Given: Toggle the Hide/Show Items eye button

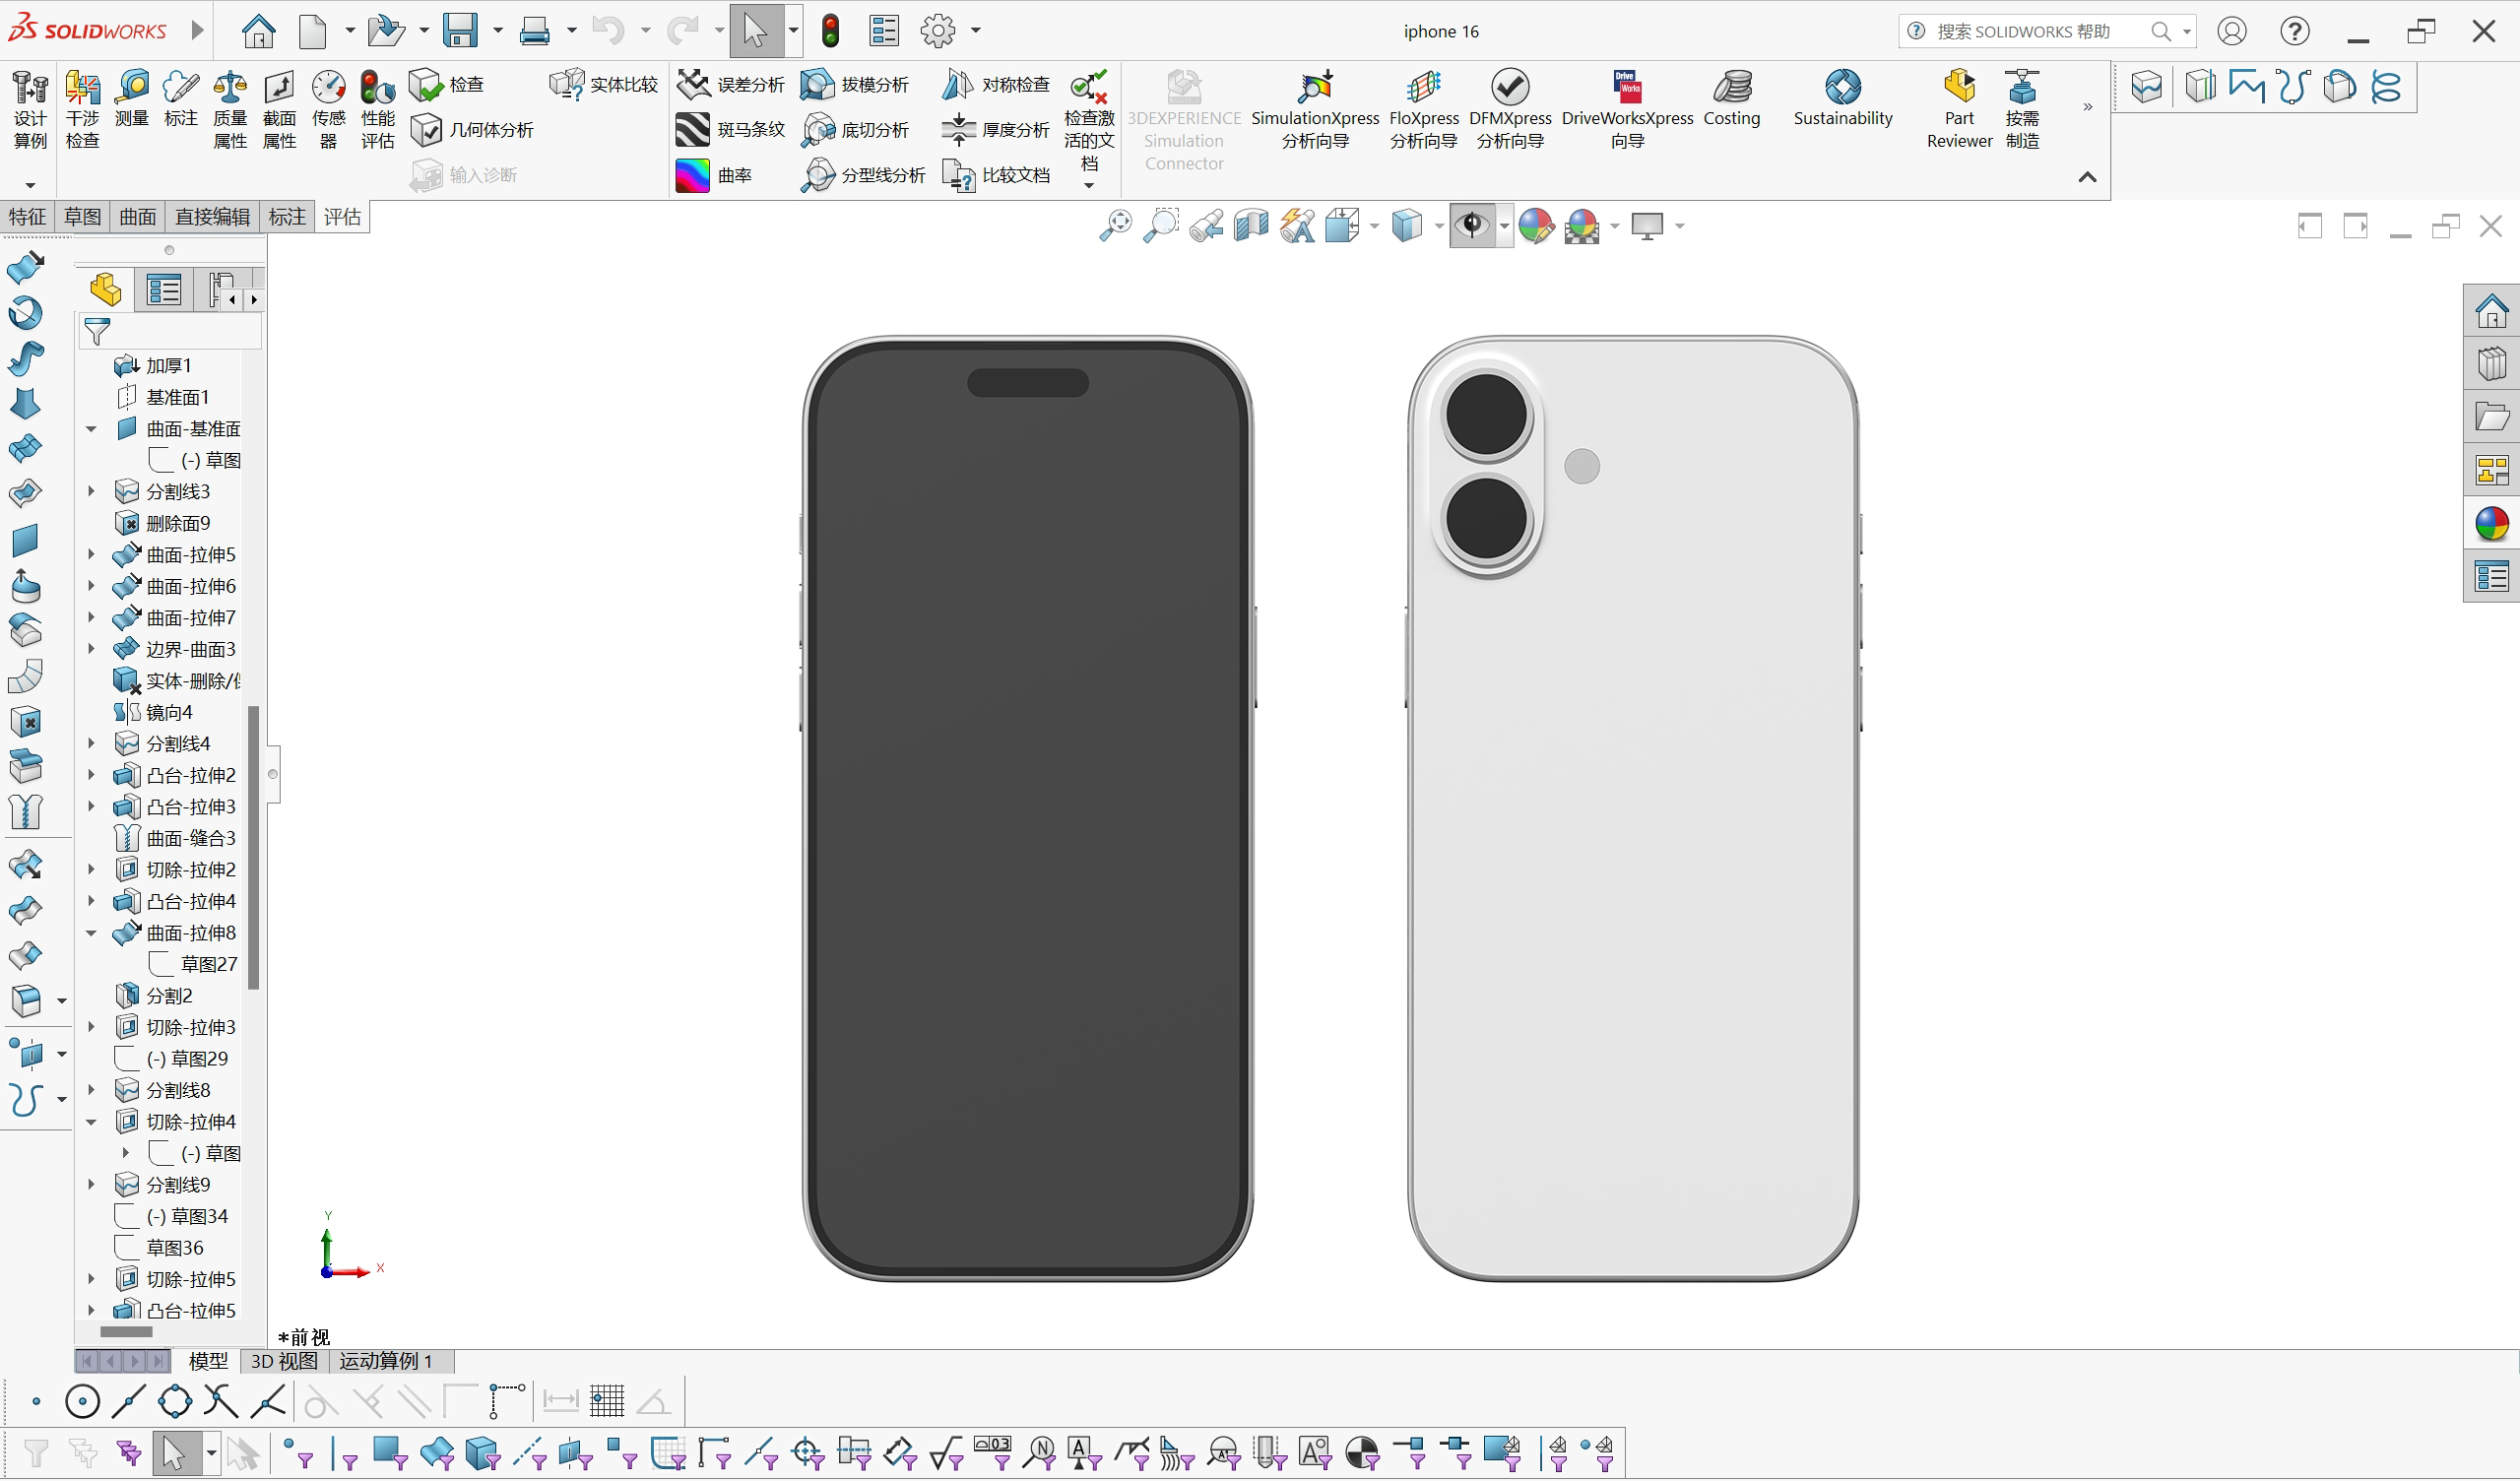Looking at the screenshot, I should point(1474,225).
